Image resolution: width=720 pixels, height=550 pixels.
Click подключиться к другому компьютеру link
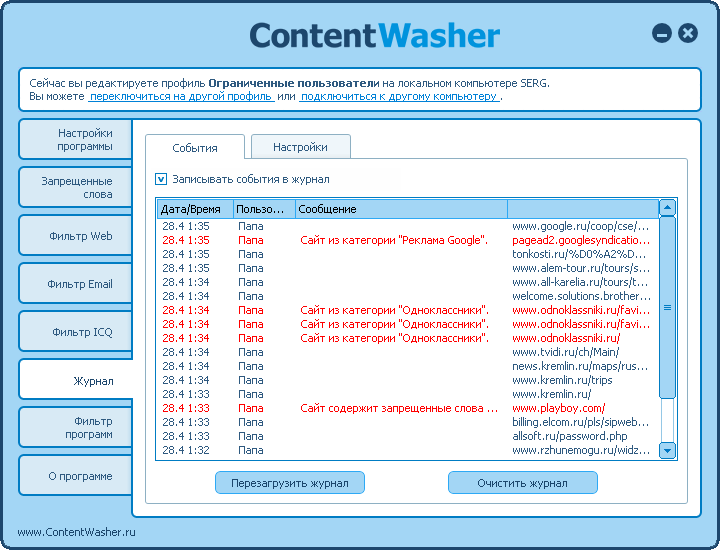[399, 96]
